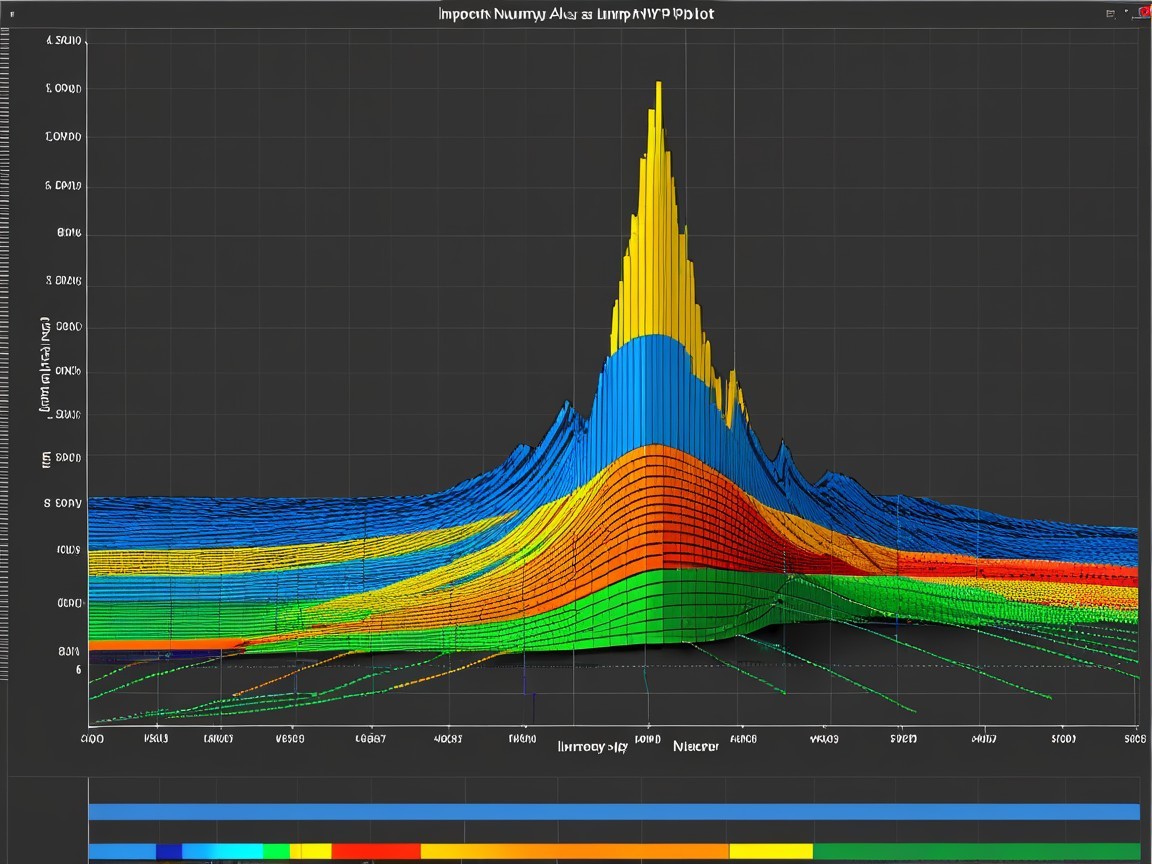This screenshot has width=1152, height=864.
Task: Click the panel layout icon in the title bar
Action: [1110, 14]
